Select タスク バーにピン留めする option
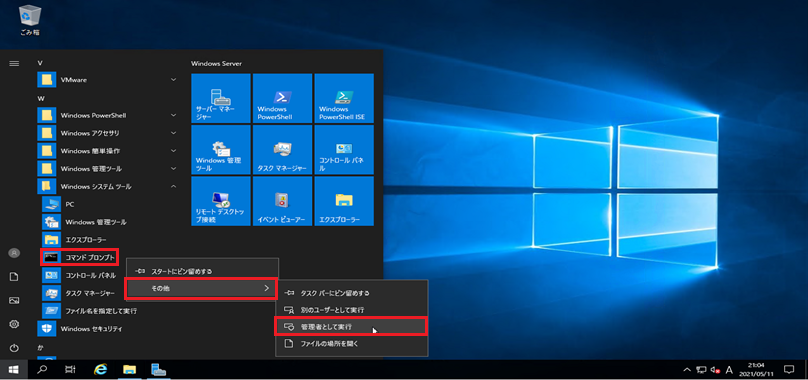The height and width of the screenshot is (380, 808). point(352,293)
